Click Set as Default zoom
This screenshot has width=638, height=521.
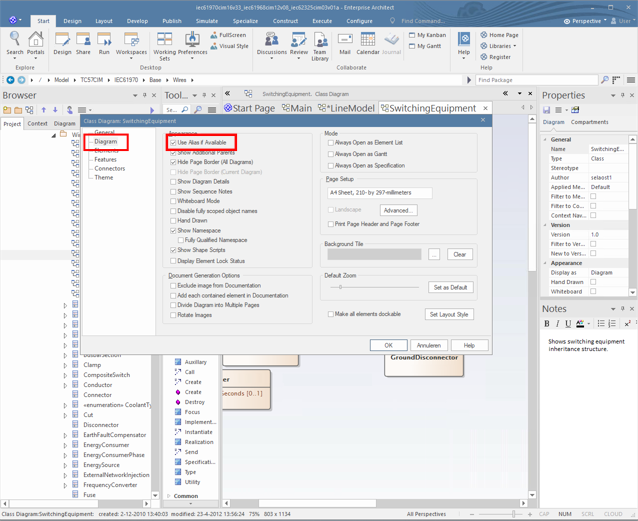[x=450, y=287]
